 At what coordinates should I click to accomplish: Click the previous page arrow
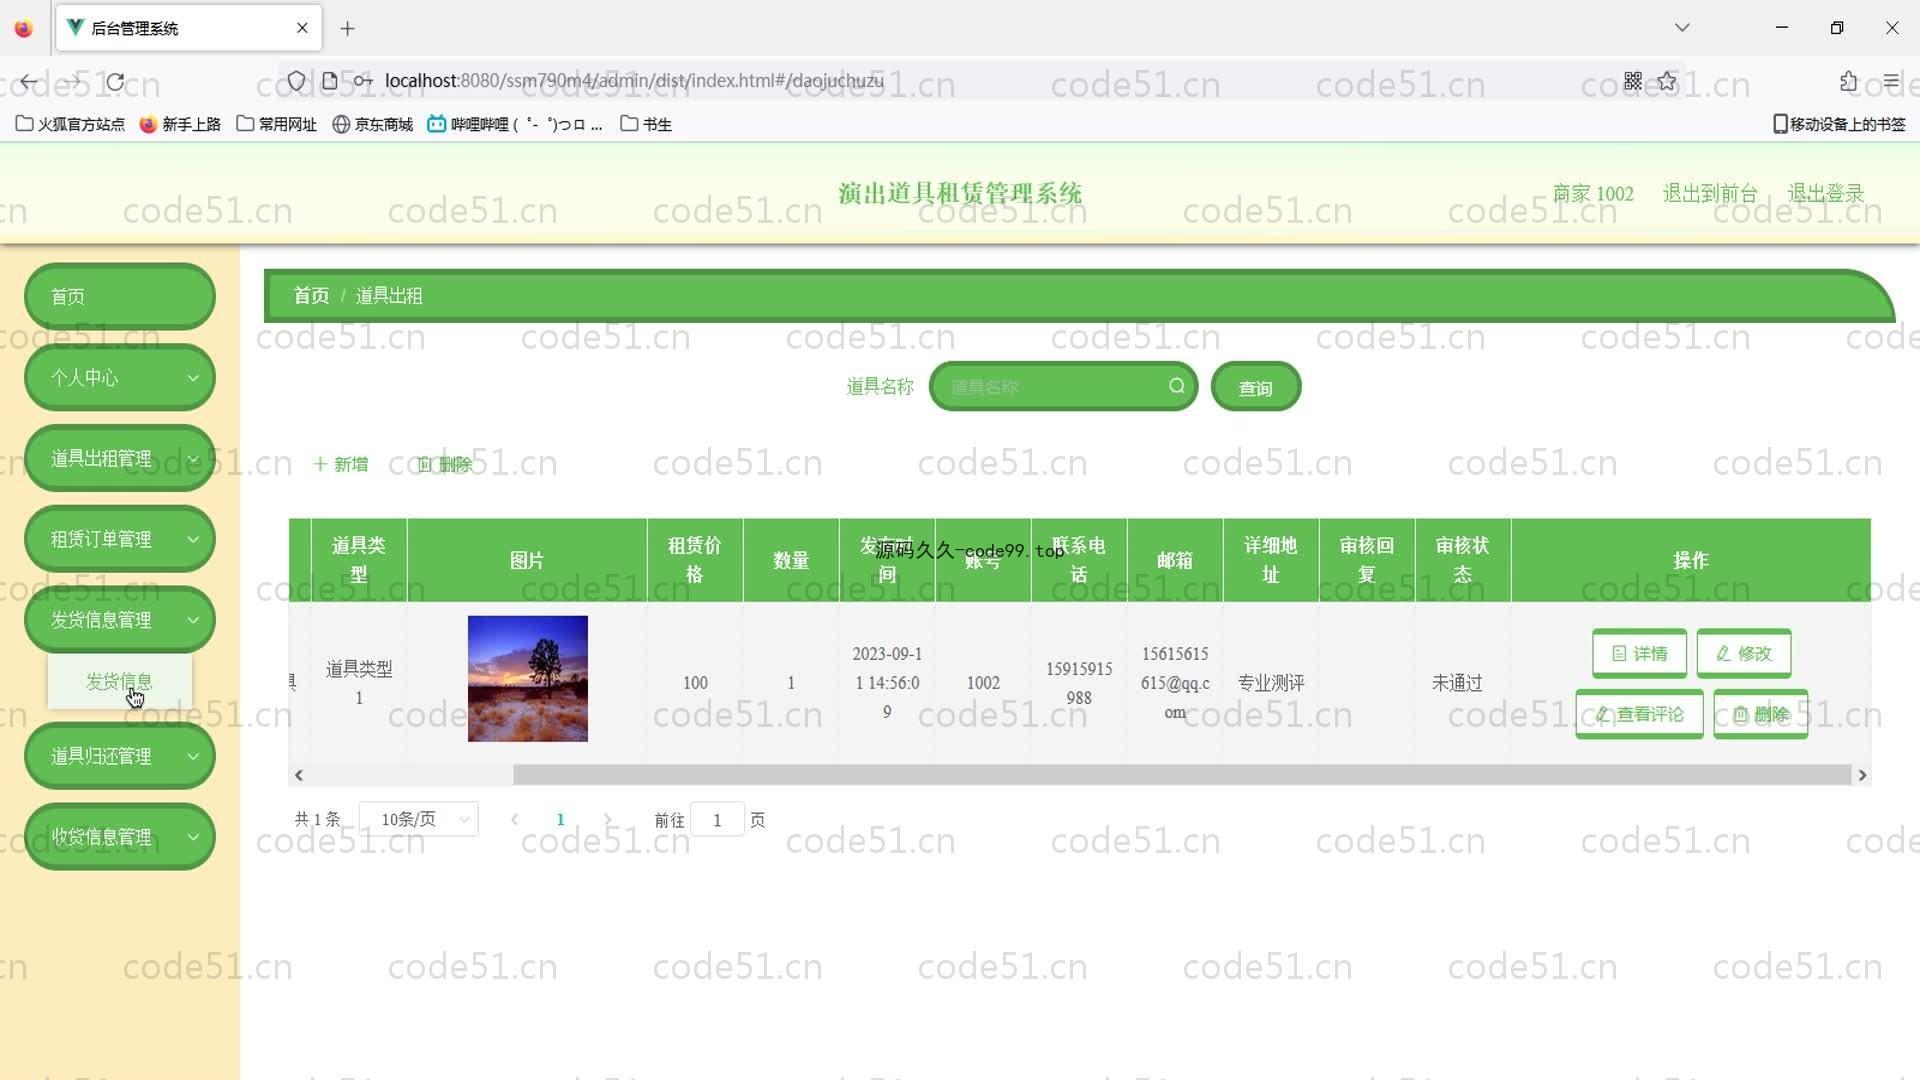coord(514,819)
